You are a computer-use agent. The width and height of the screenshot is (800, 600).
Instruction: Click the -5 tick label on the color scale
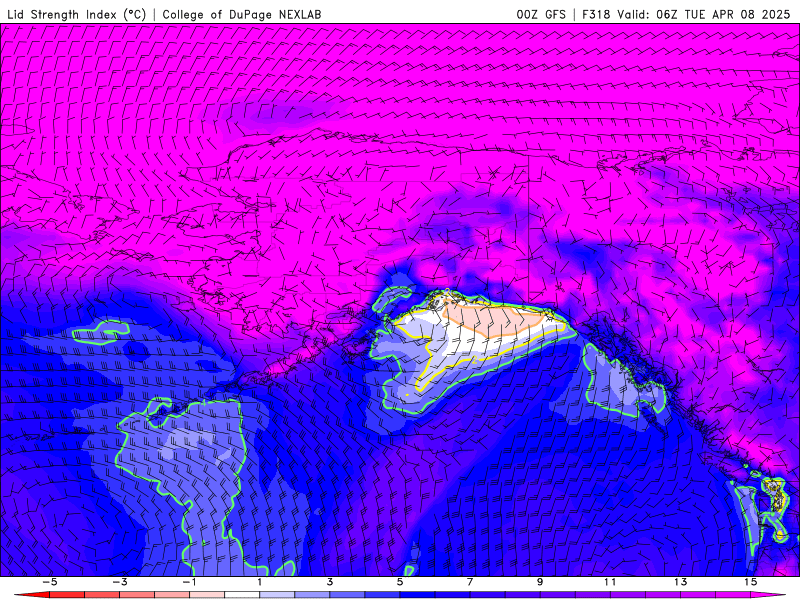point(49,582)
